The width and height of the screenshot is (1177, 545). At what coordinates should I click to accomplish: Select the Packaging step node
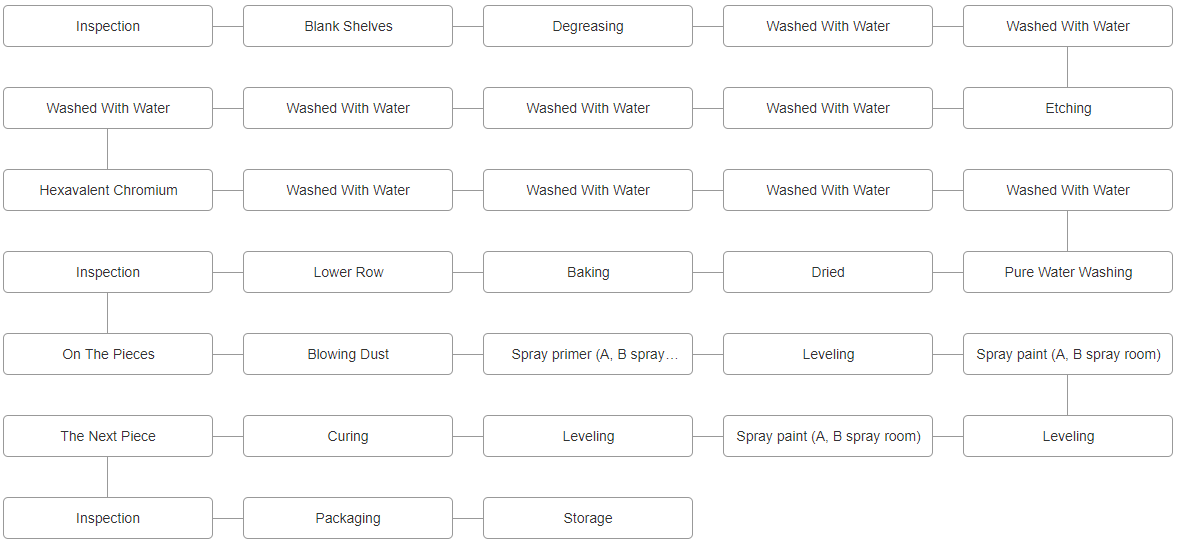(348, 518)
